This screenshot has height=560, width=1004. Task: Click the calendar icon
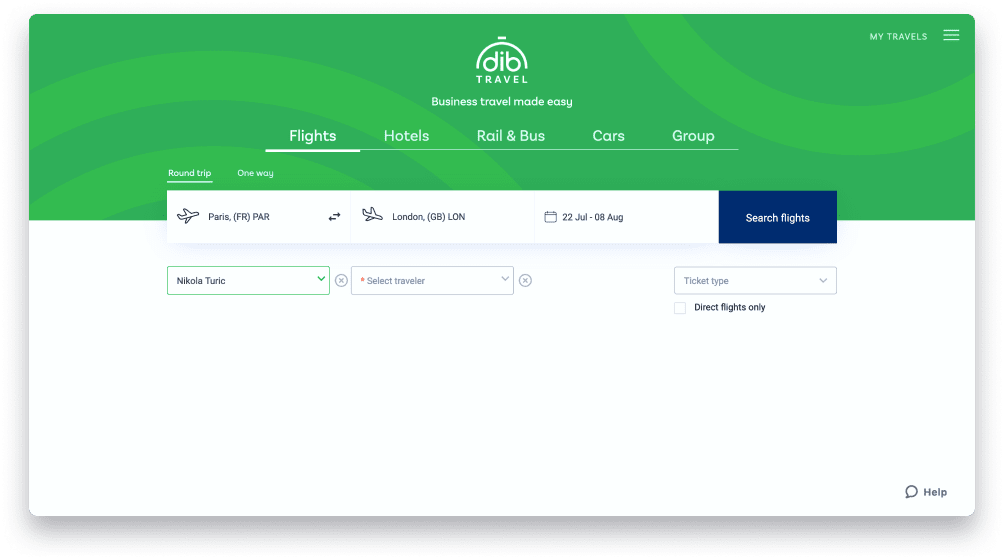(x=550, y=217)
